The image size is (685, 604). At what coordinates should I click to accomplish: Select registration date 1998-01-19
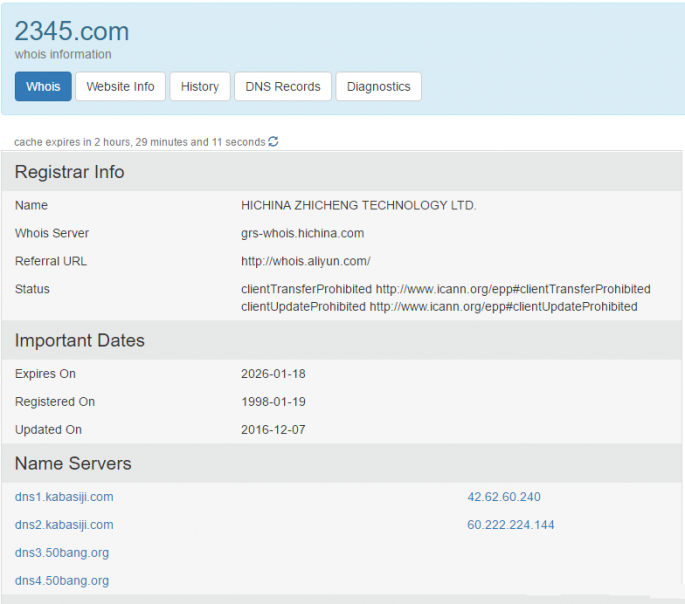pyautogui.click(x=273, y=402)
